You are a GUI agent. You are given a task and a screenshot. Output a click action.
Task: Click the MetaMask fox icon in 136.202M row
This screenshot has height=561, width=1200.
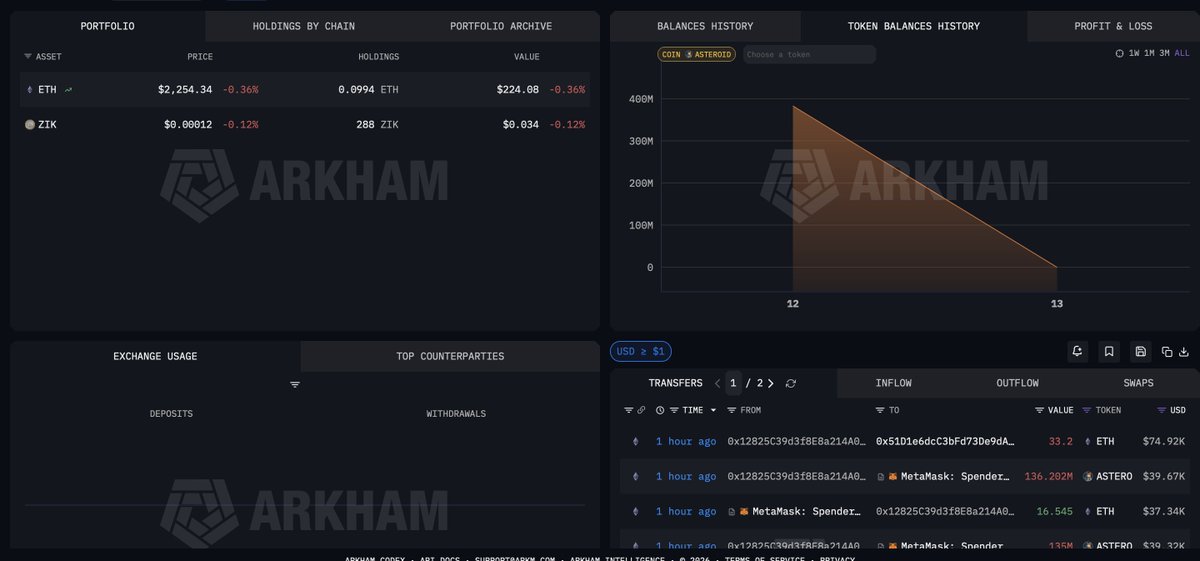[x=893, y=477]
